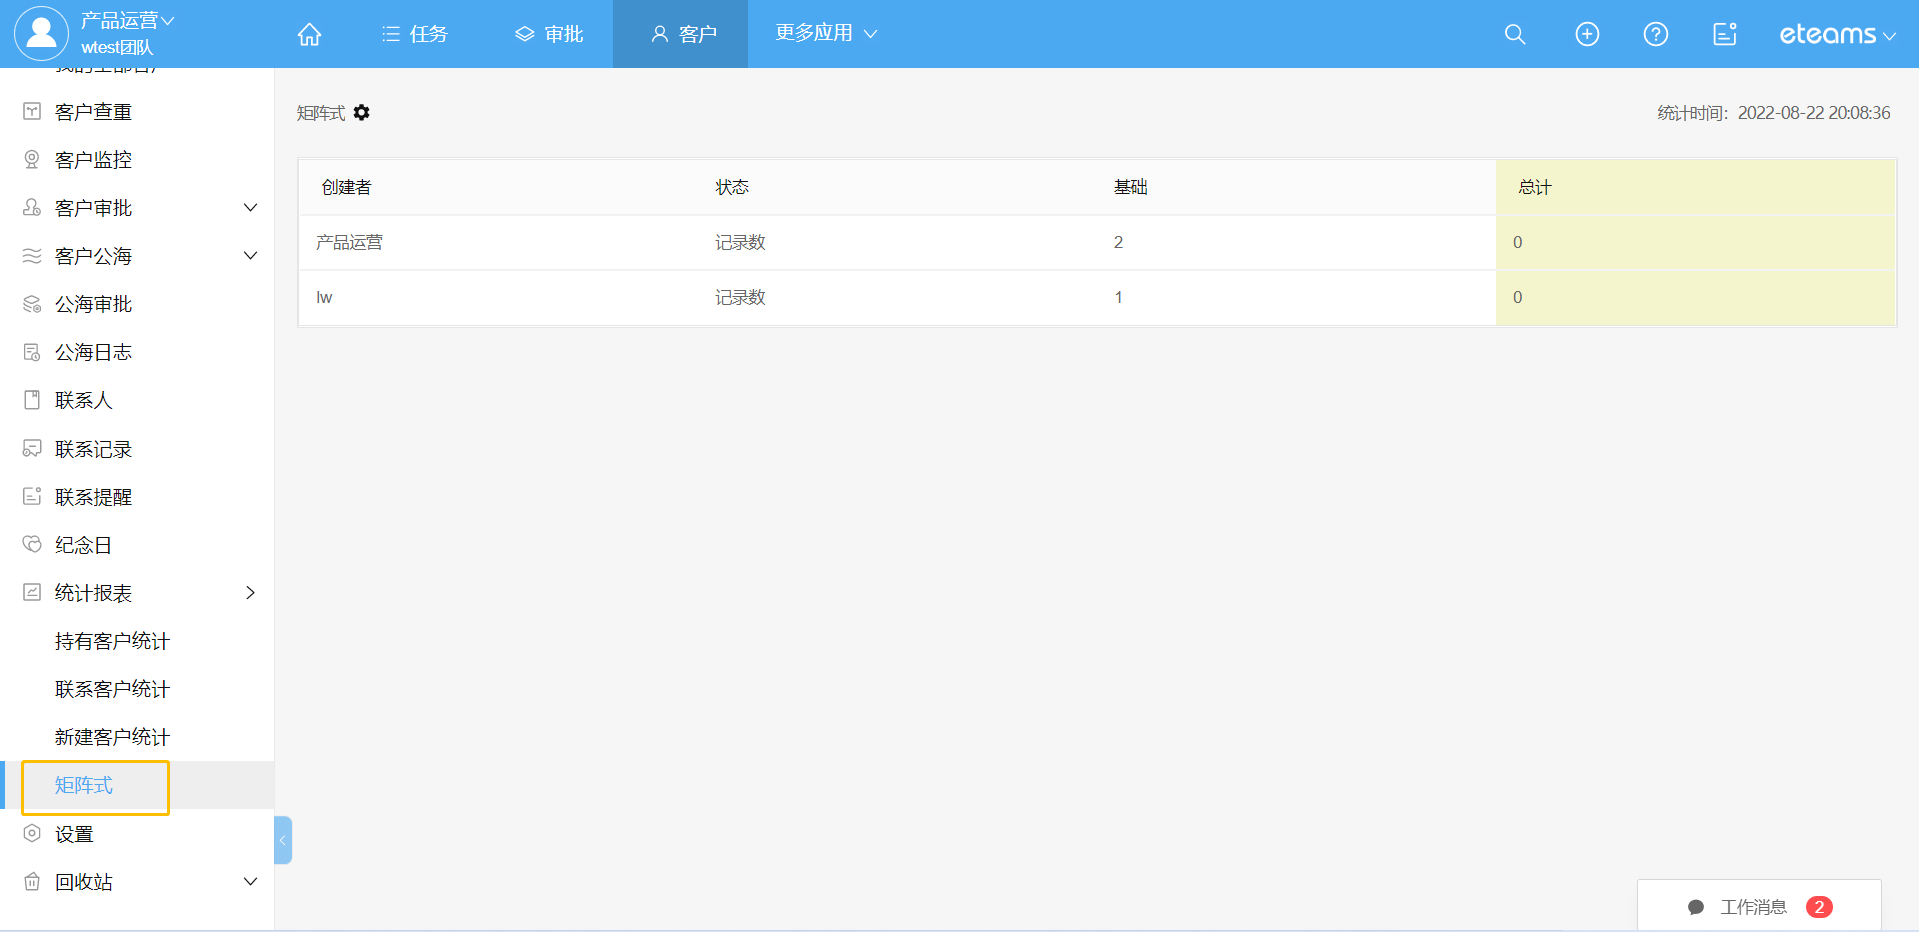
Task: Open 持有客户统计 report
Action: pyautogui.click(x=112, y=641)
